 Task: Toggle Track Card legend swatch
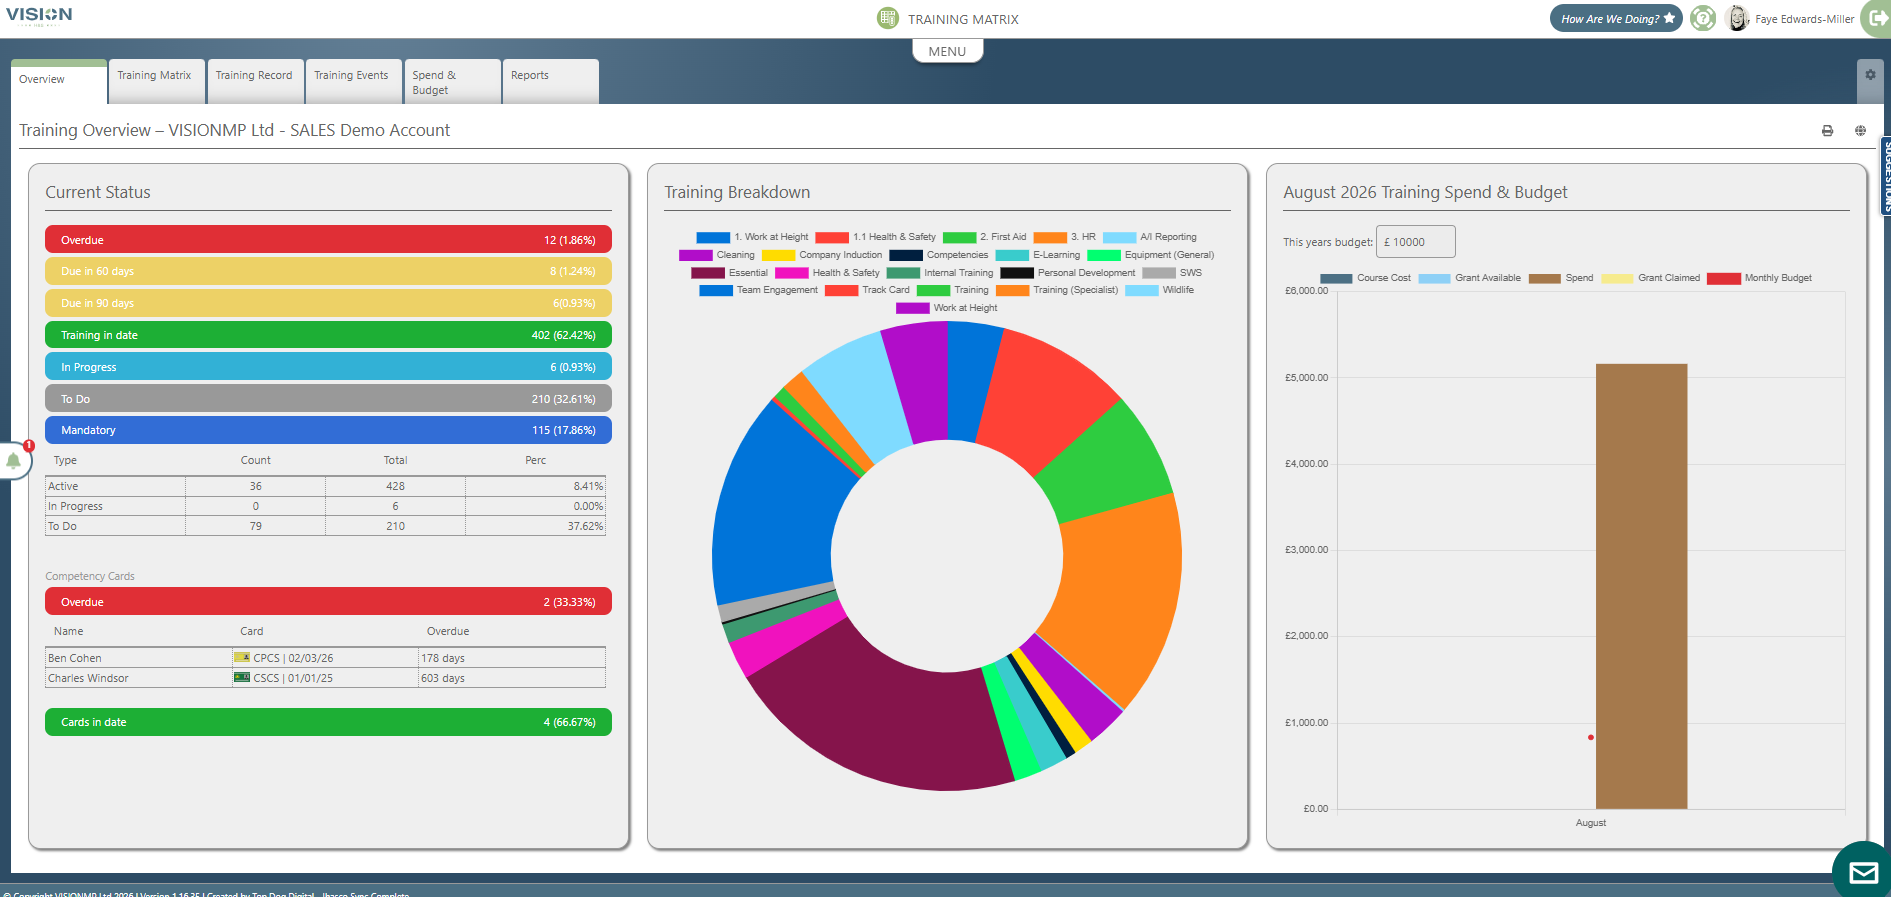pos(841,290)
